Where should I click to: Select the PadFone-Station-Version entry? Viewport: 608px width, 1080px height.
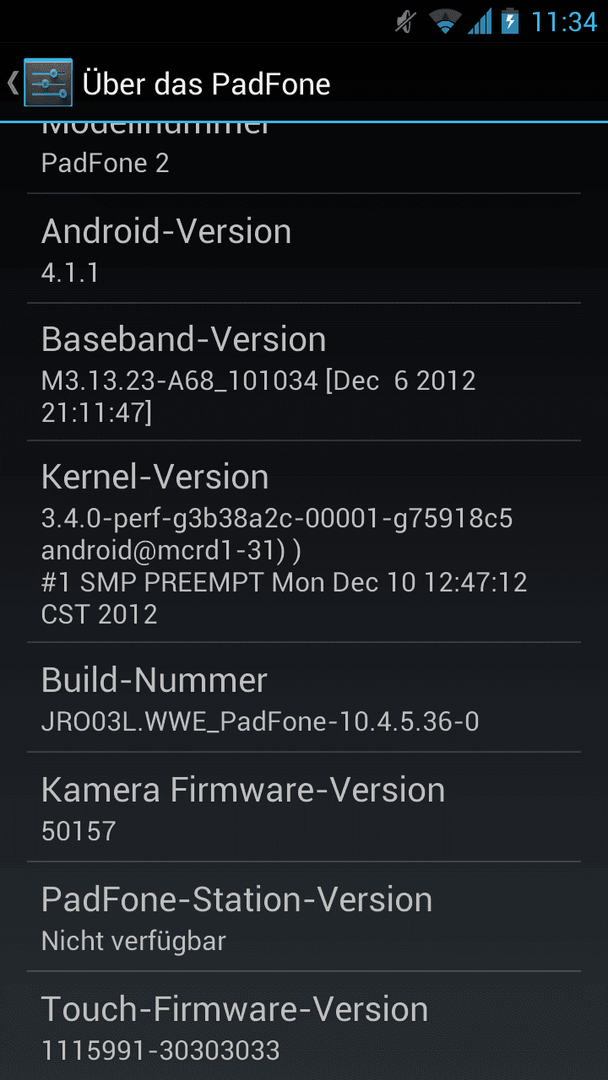click(x=304, y=917)
